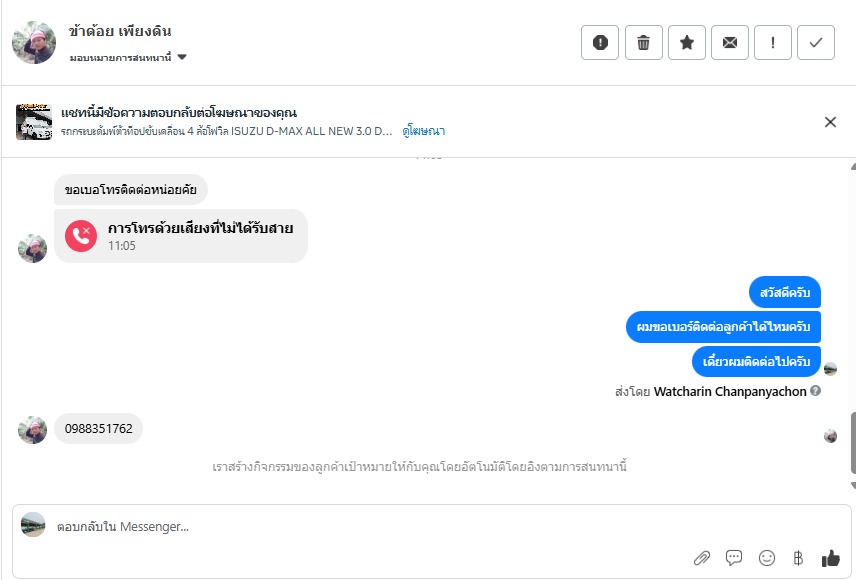Click the question mark beside Watcharin Chanpanyachon

[816, 391]
